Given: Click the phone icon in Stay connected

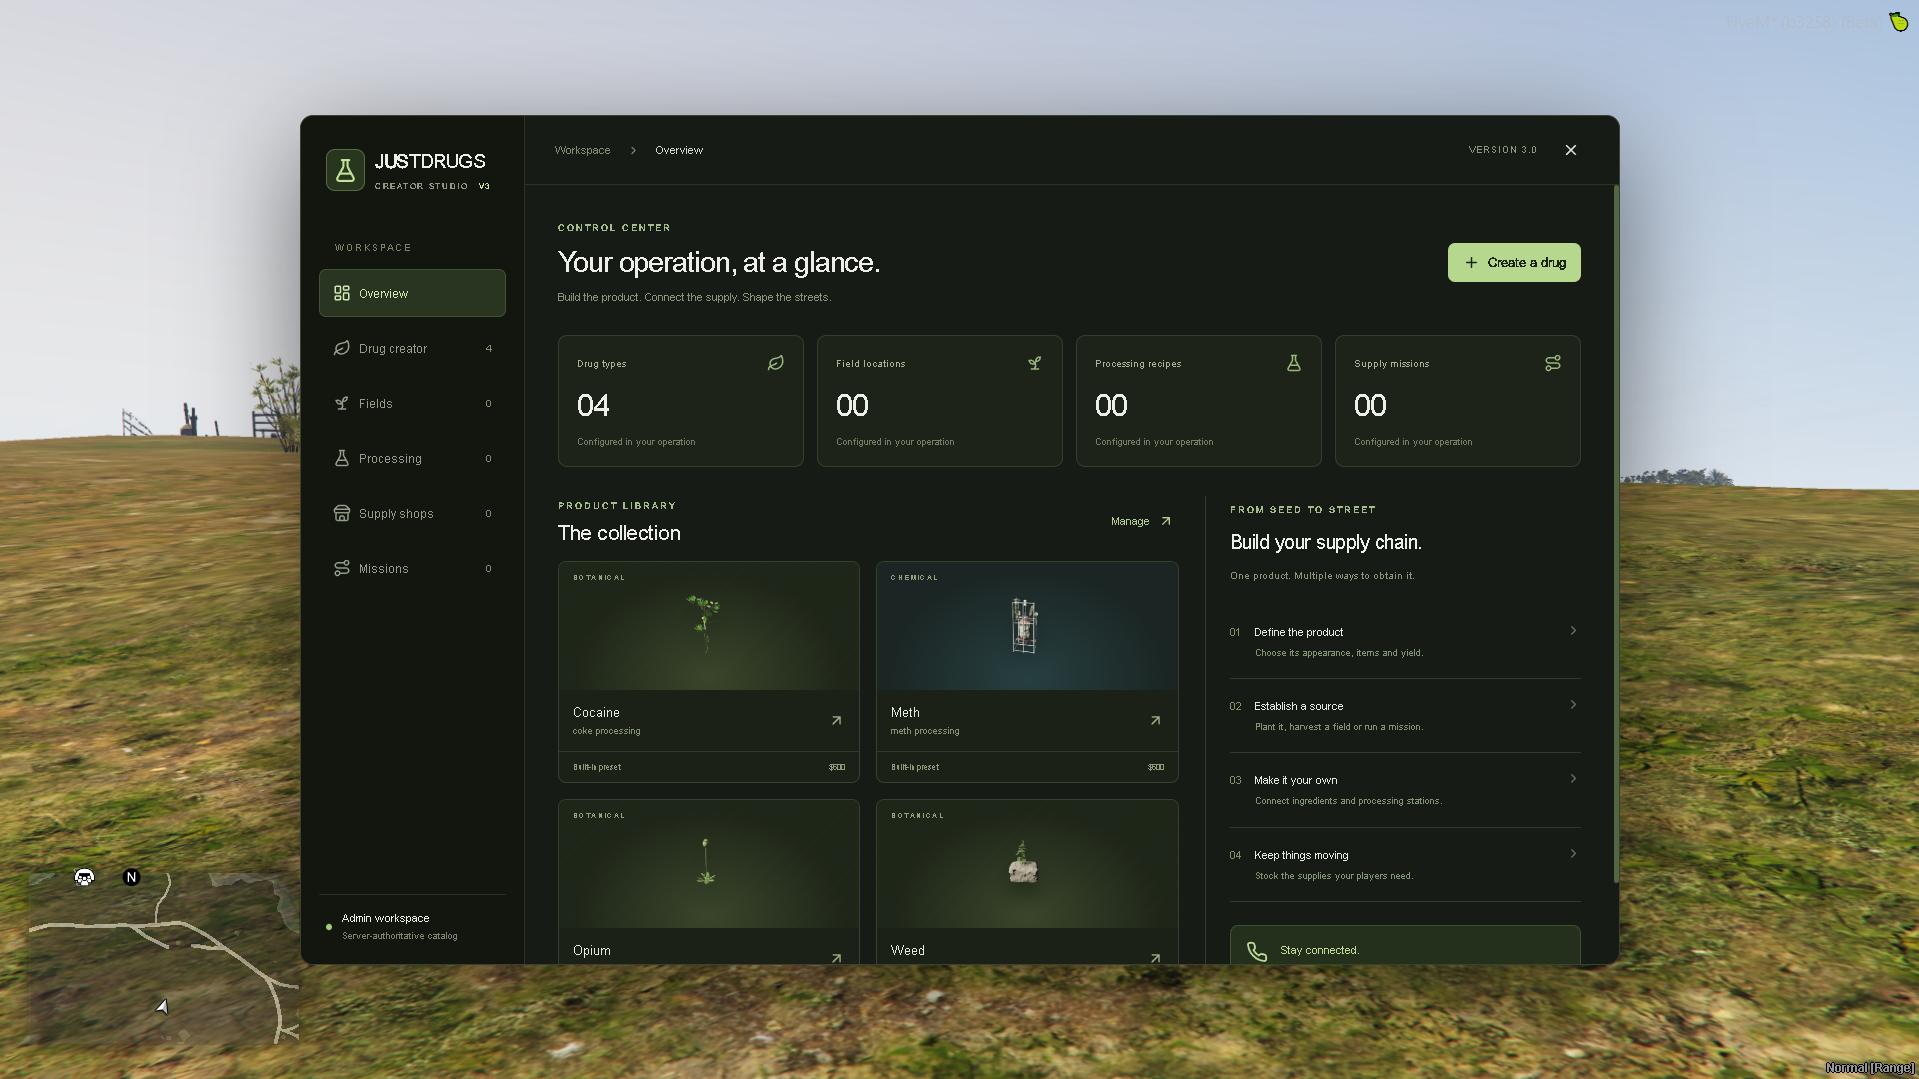Looking at the screenshot, I should 1257,951.
